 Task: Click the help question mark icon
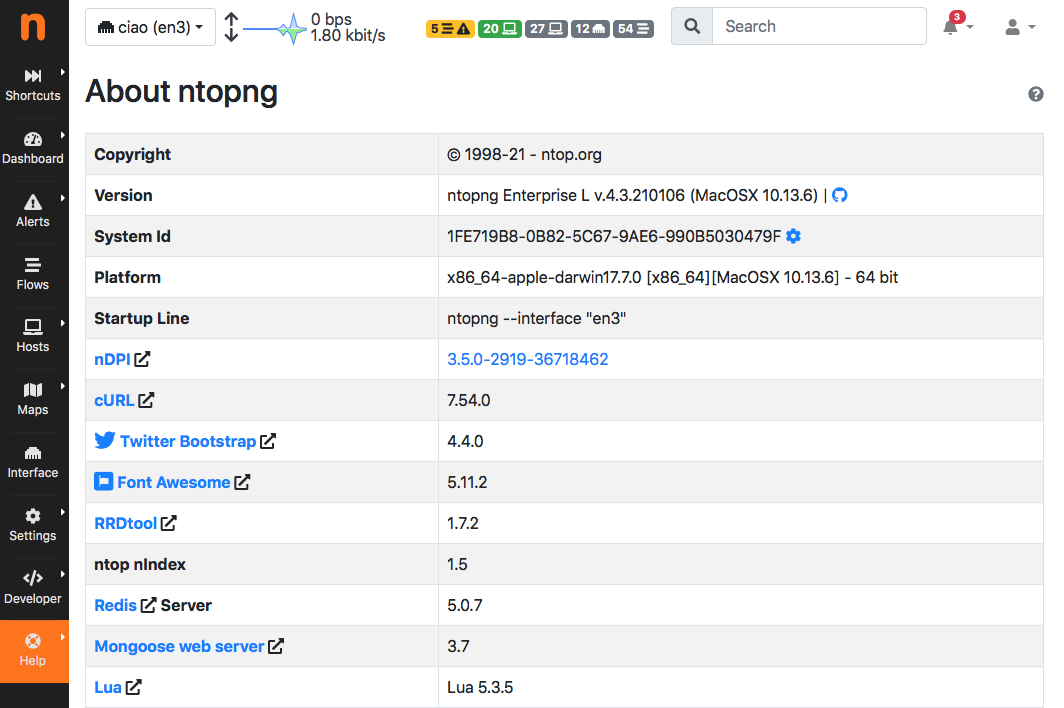tap(1036, 94)
